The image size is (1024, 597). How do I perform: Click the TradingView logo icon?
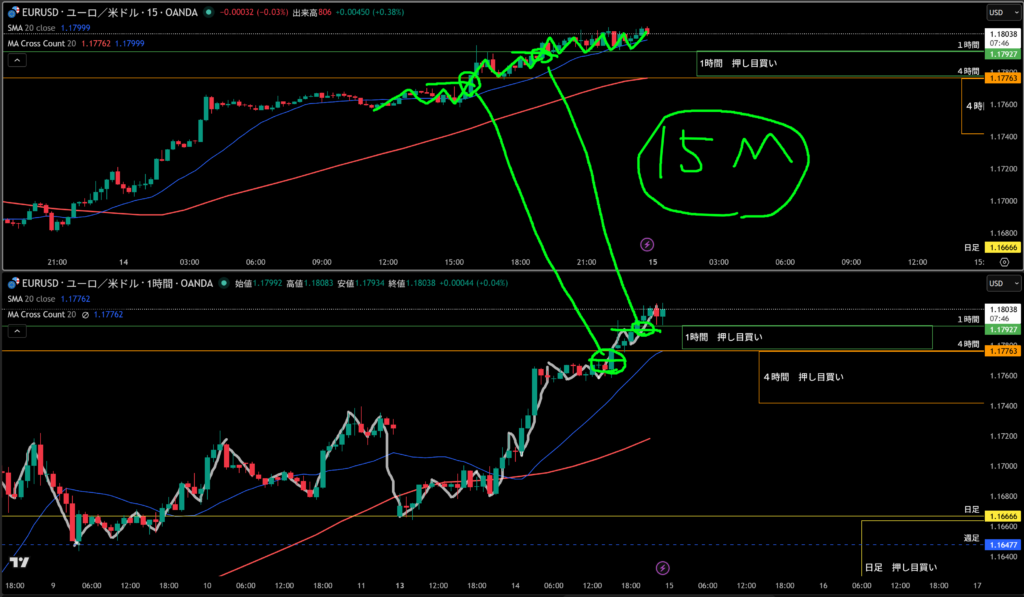[x=17, y=565]
